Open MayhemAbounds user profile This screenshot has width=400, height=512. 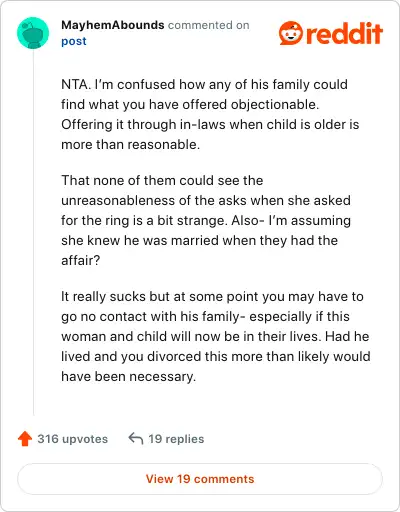point(113,25)
